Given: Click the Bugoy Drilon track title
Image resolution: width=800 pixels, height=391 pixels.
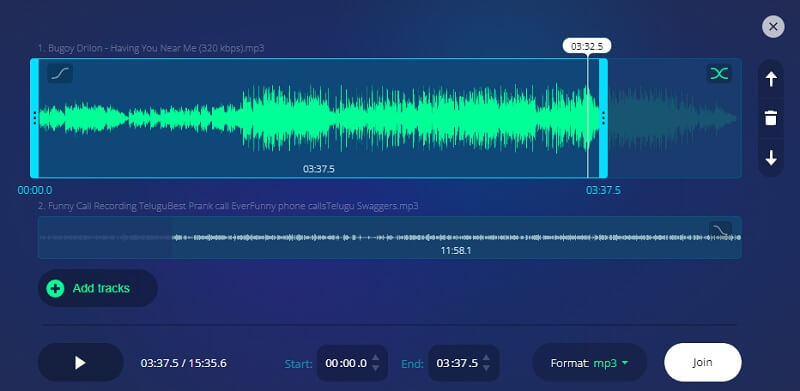Looking at the screenshot, I should coord(151,48).
